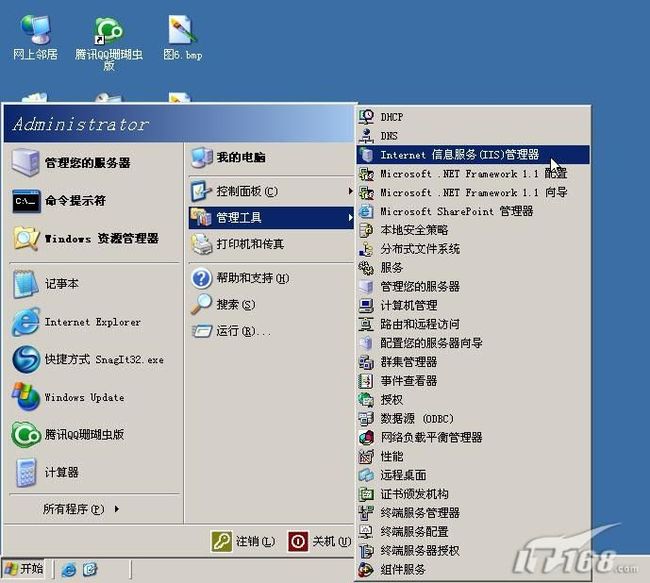
Task: Open 管理您的服务器 in the pinned programs list
Action: (x=95, y=163)
